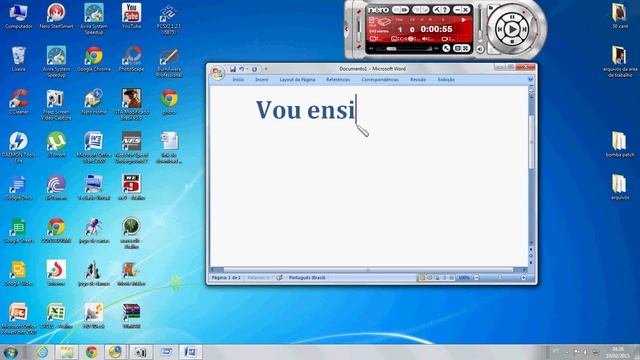Open Chrome from the taskbar

[x=91, y=352]
